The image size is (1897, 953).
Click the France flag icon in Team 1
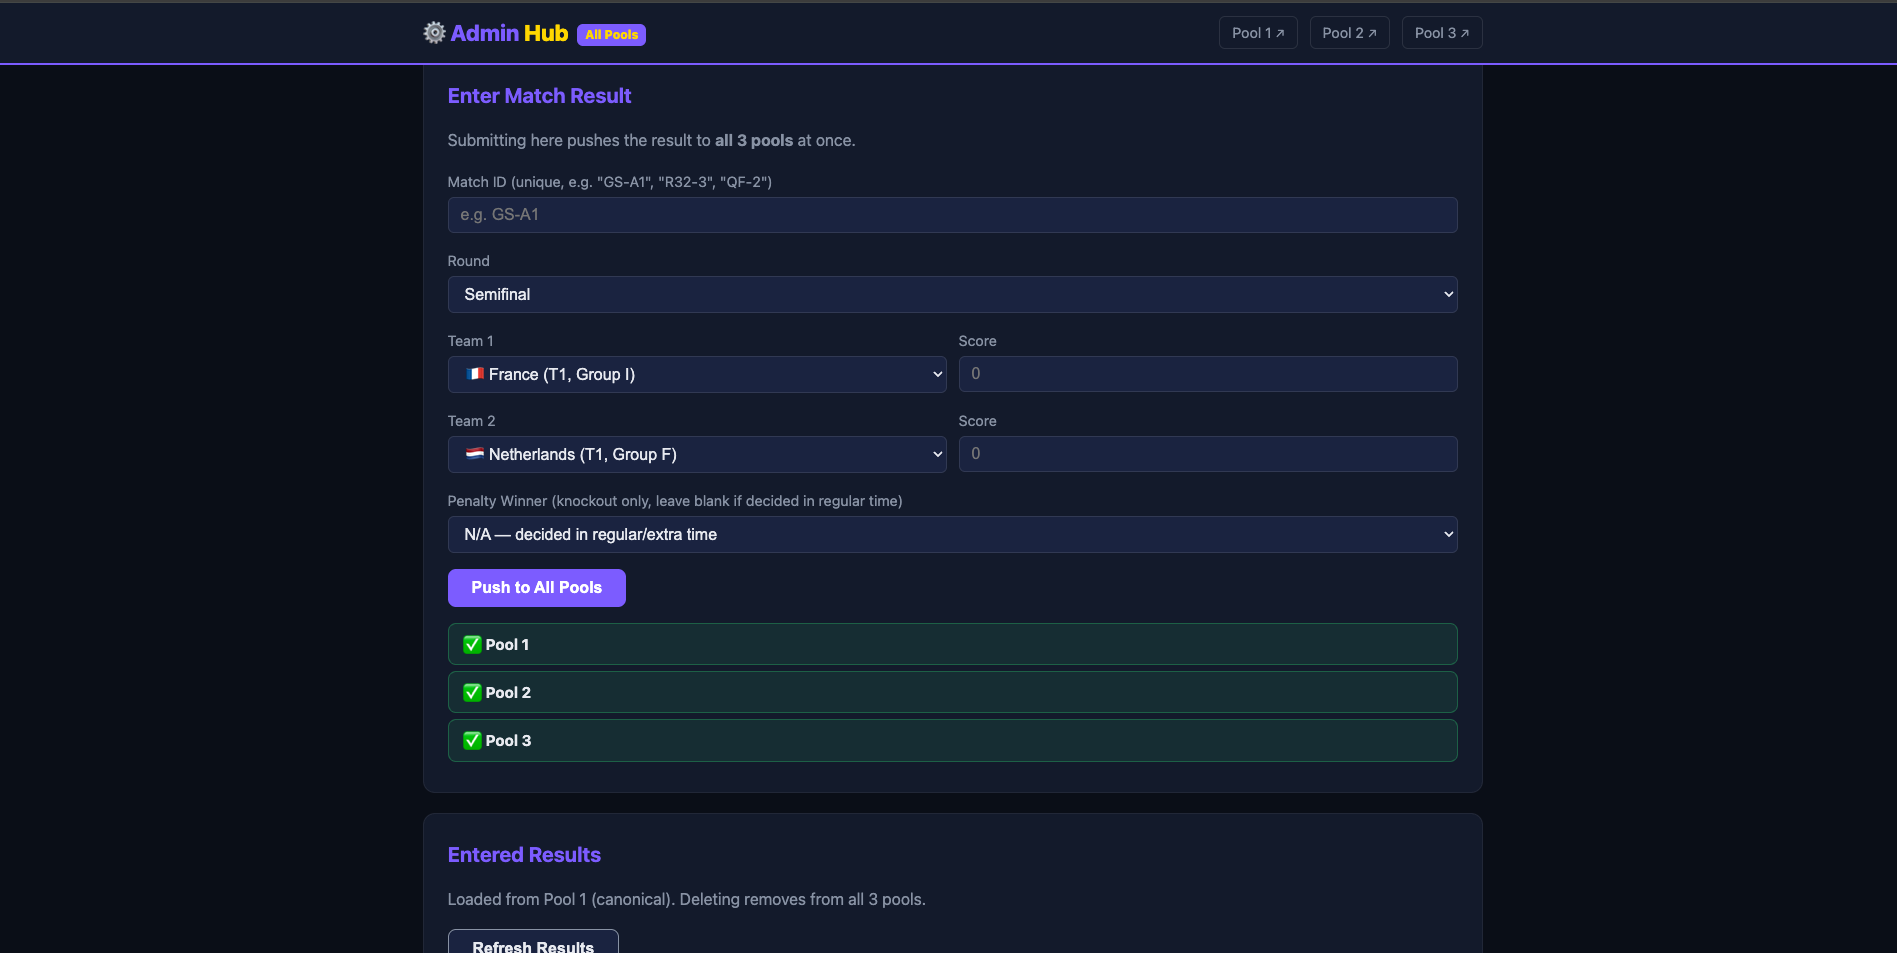click(x=475, y=374)
